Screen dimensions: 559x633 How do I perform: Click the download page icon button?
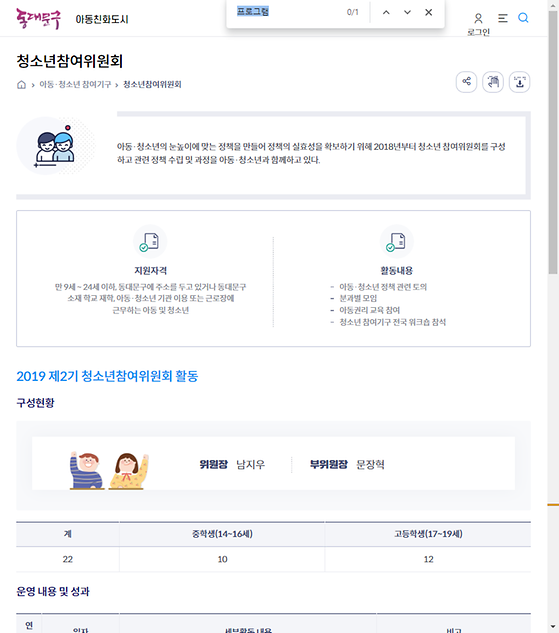tap(519, 82)
